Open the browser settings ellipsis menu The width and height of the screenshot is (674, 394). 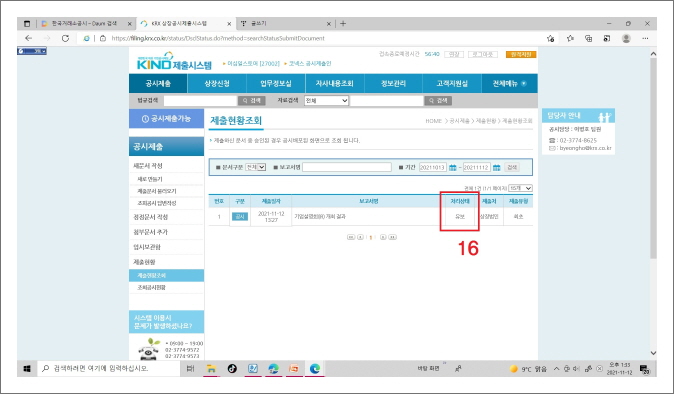tap(645, 38)
